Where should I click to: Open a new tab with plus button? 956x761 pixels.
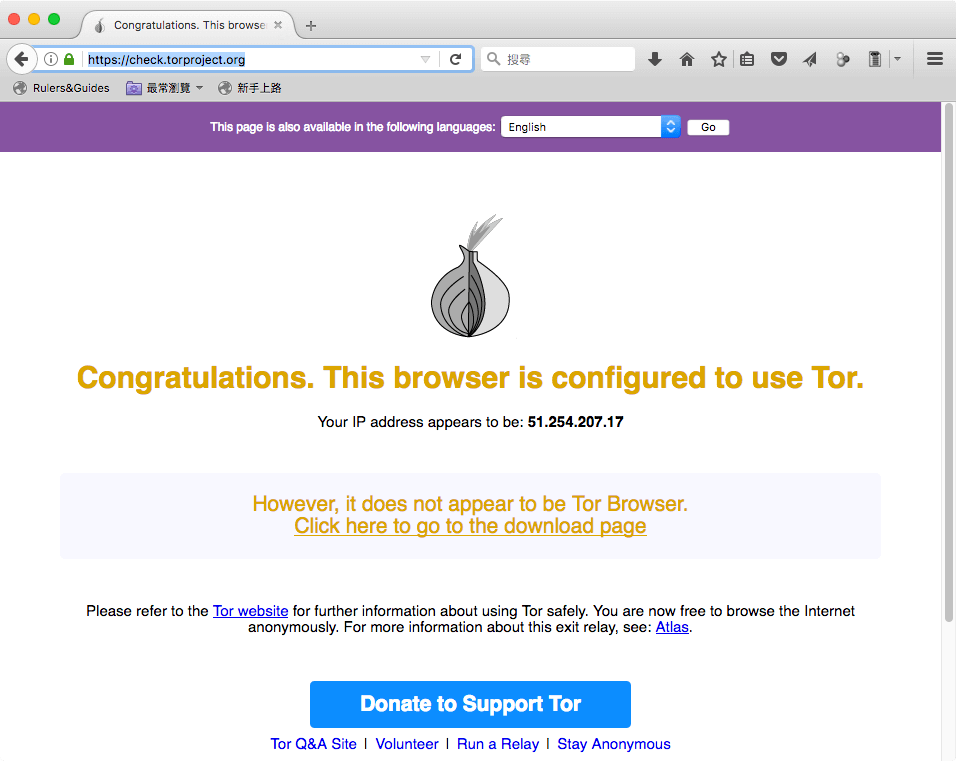(x=311, y=26)
